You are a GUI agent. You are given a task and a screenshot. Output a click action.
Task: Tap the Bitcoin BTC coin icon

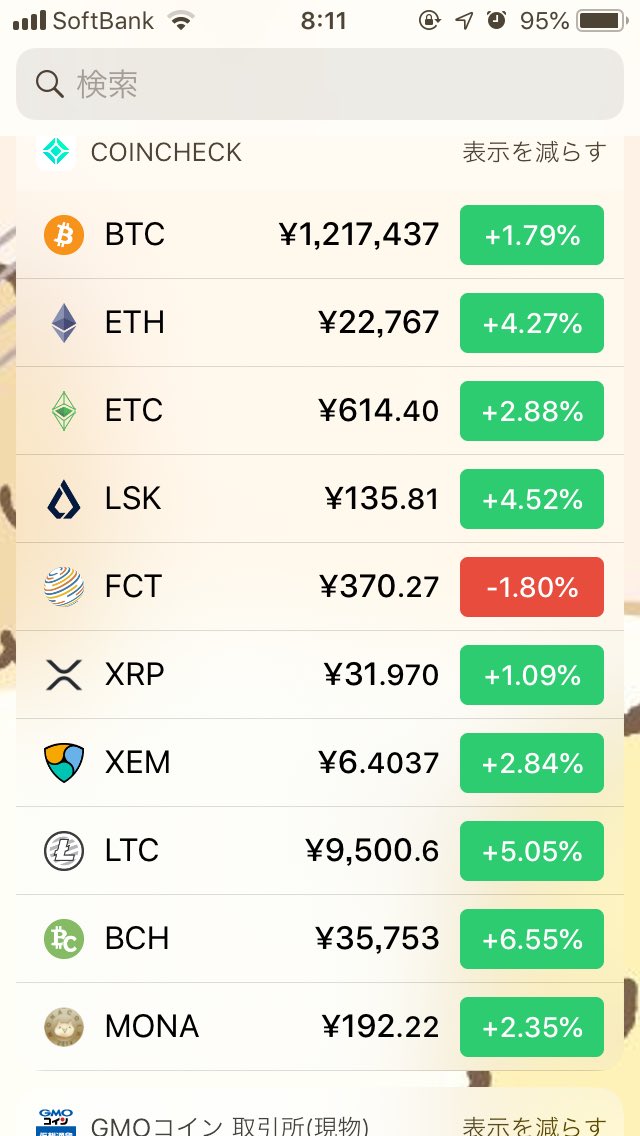64,235
